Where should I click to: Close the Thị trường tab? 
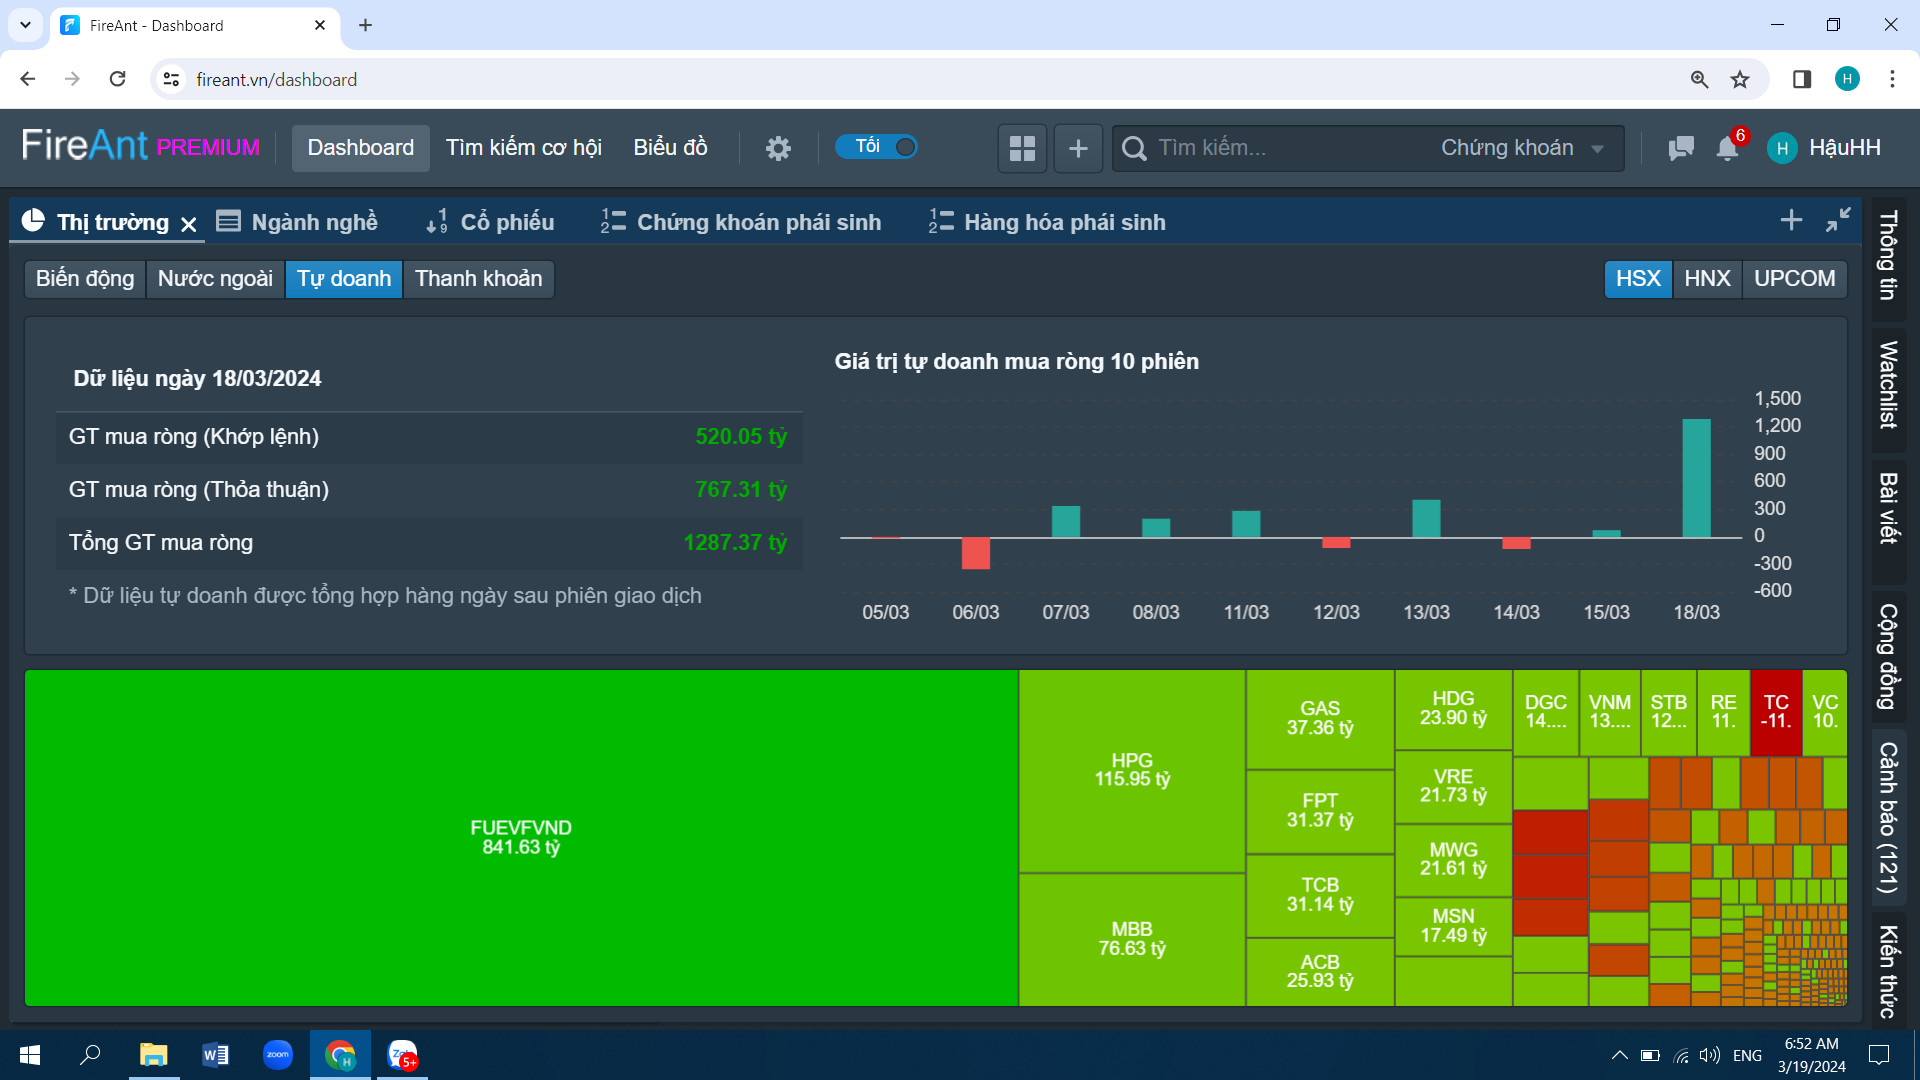(189, 224)
